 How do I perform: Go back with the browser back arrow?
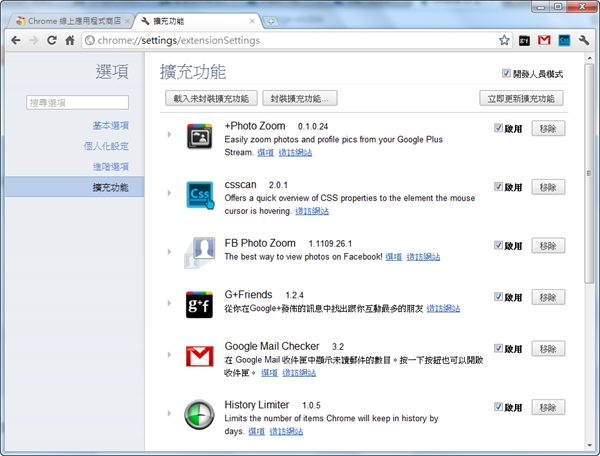click(16, 40)
